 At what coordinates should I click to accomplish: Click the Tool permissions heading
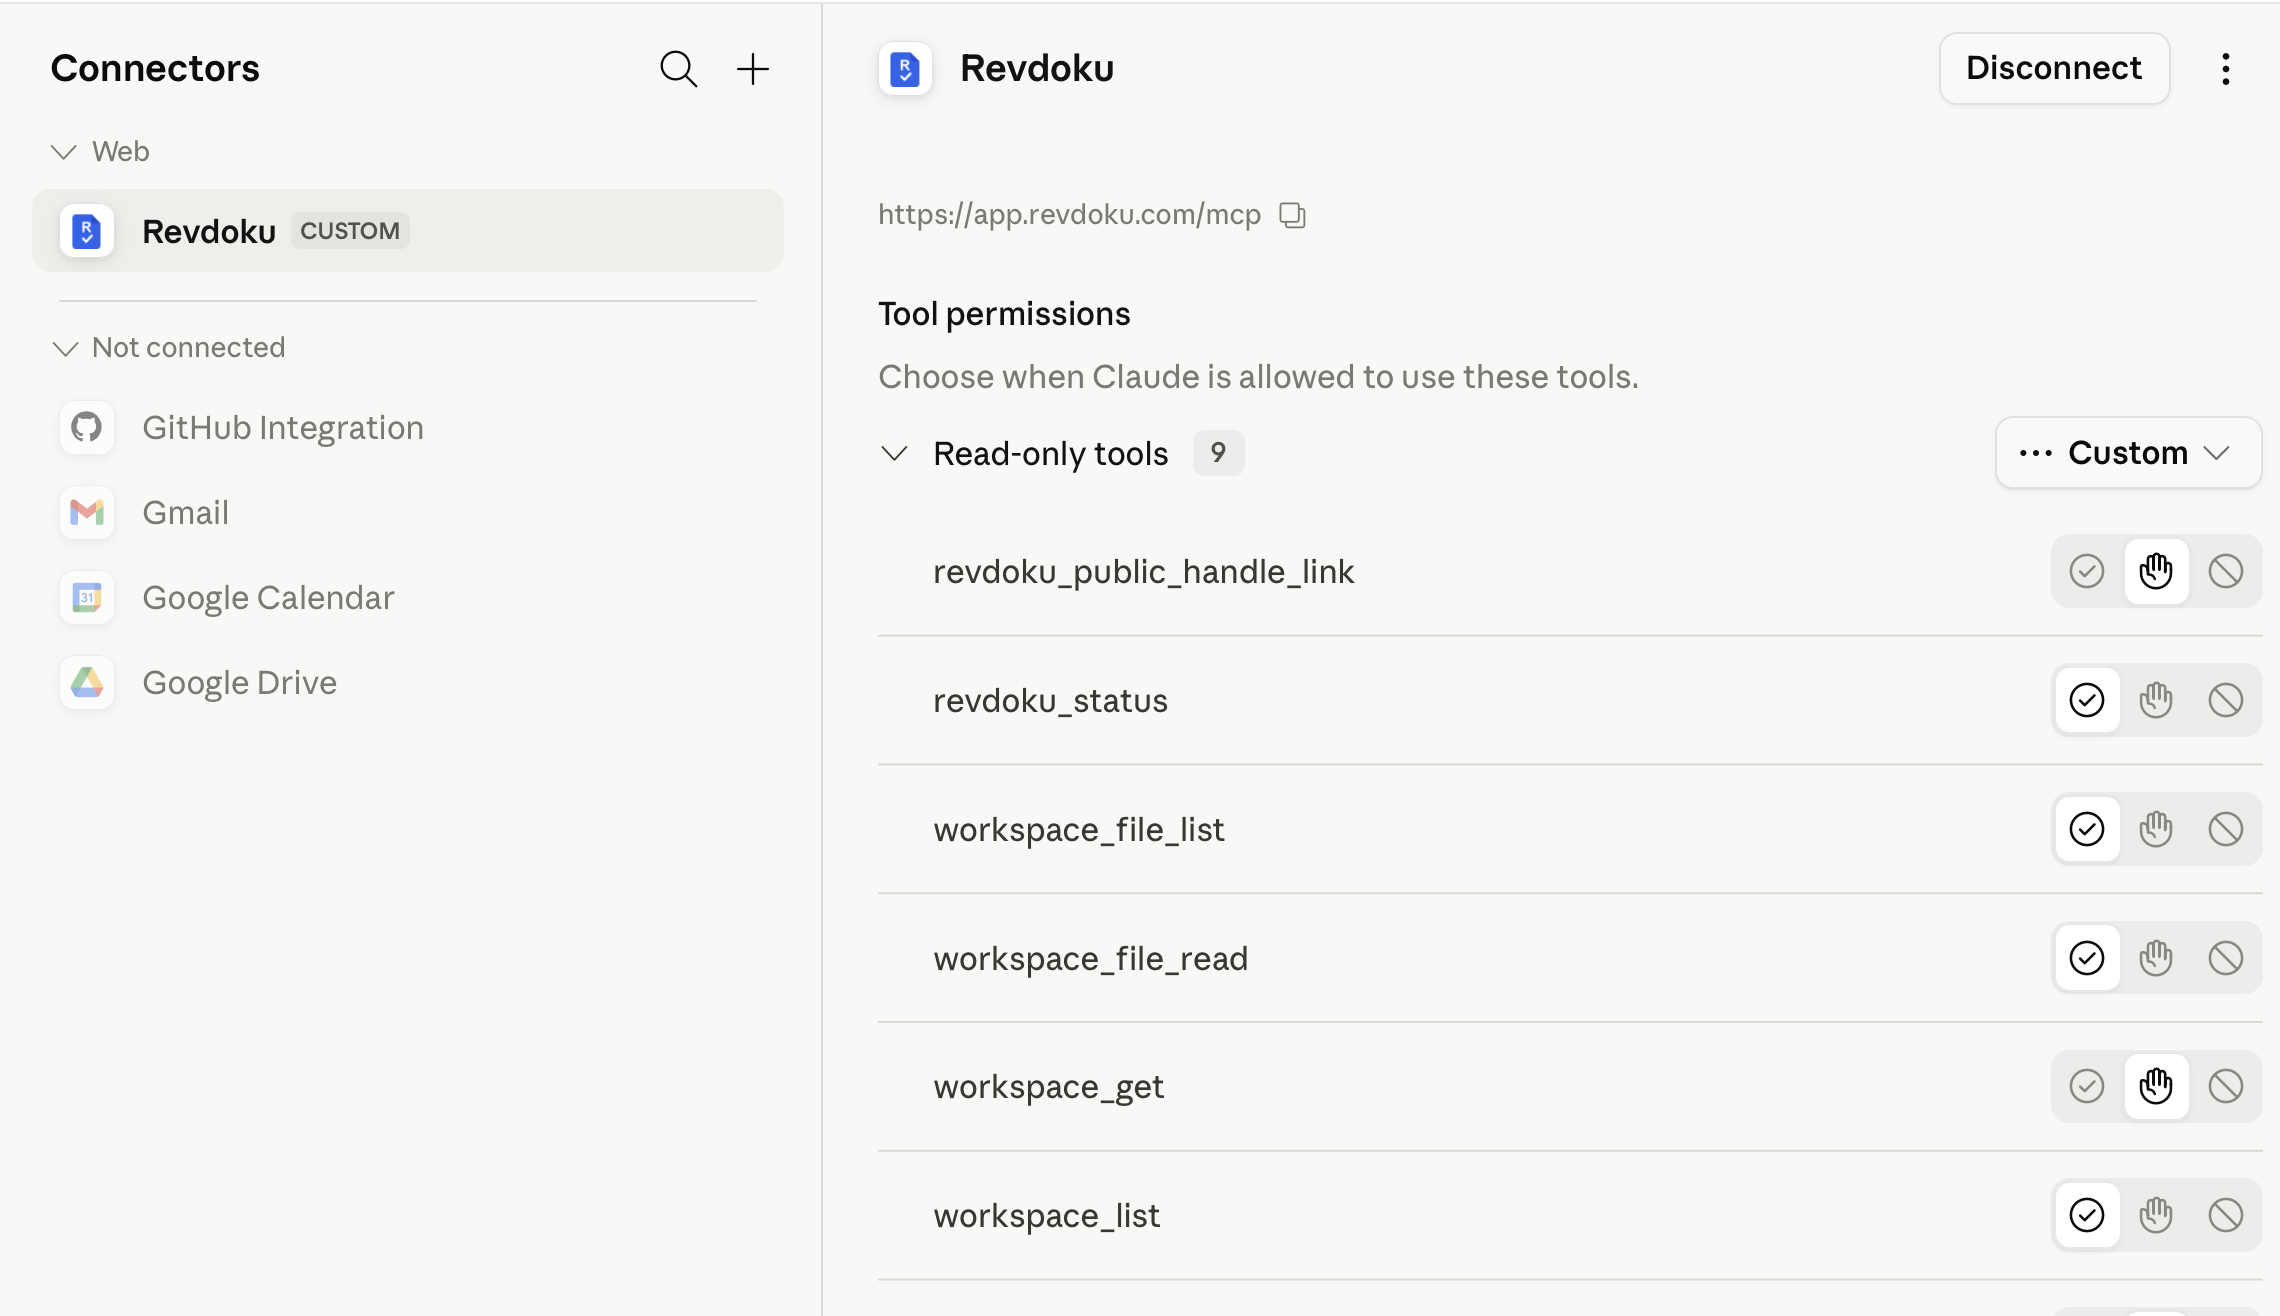(x=1004, y=314)
